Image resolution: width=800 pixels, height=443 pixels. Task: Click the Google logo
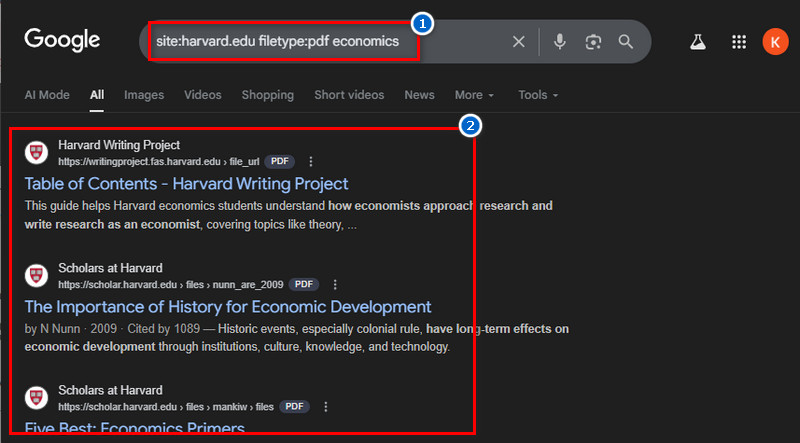(62, 40)
